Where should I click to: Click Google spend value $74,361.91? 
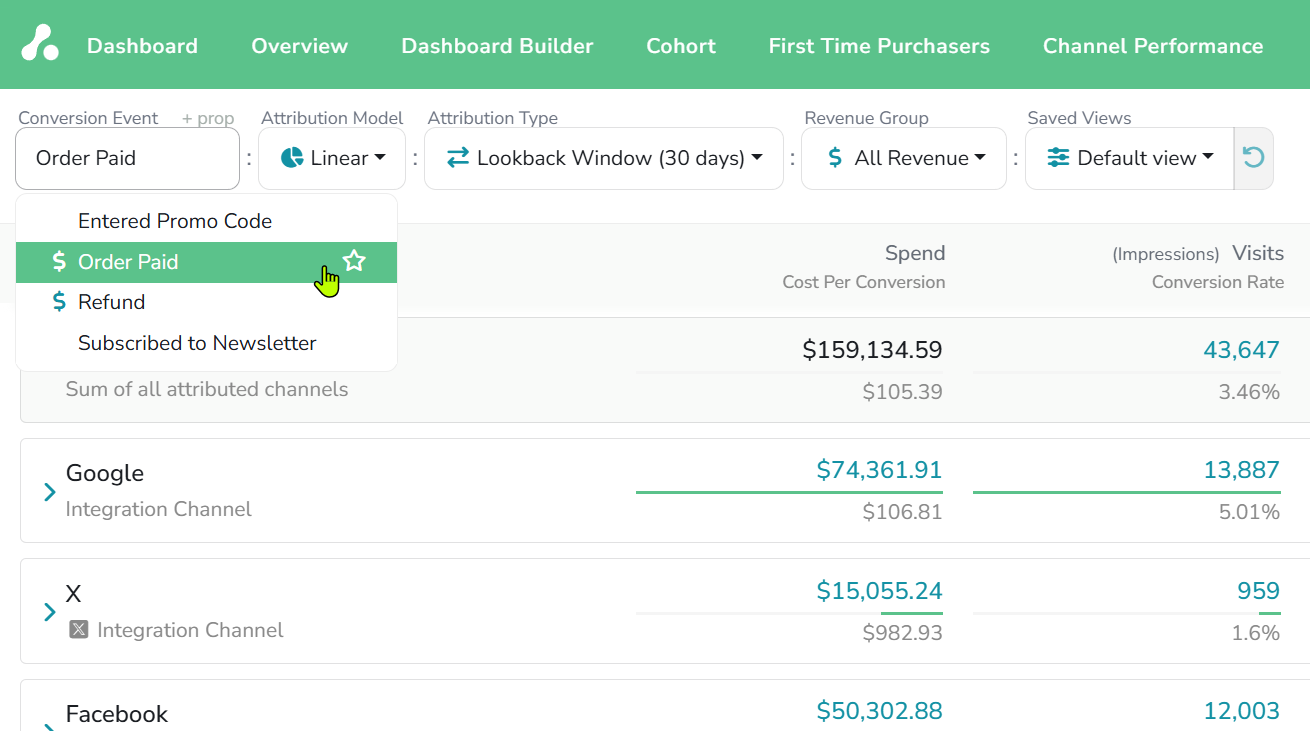(x=880, y=470)
